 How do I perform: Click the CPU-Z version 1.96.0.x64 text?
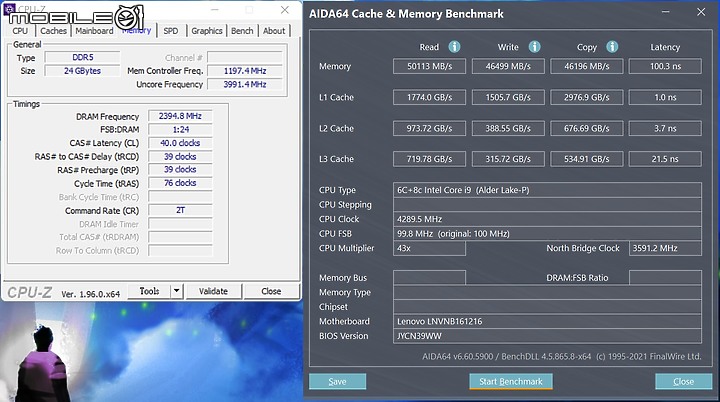tap(90, 294)
